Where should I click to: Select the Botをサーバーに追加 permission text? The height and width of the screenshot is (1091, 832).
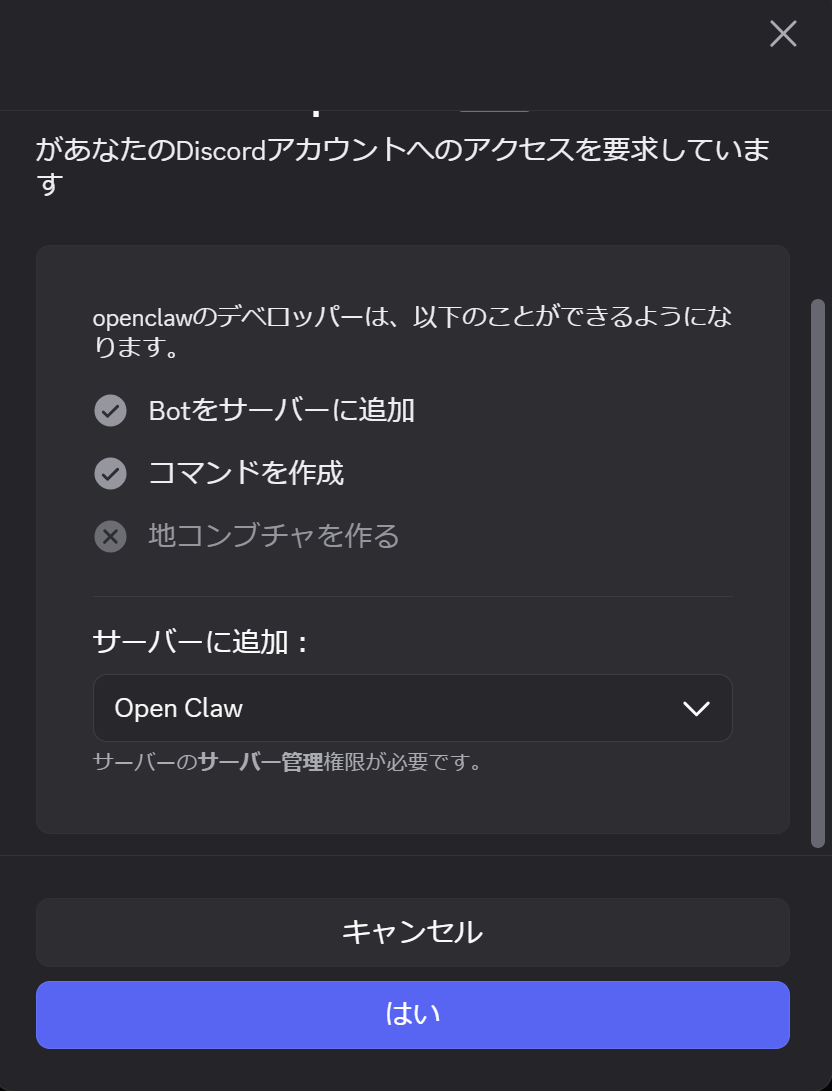point(281,410)
